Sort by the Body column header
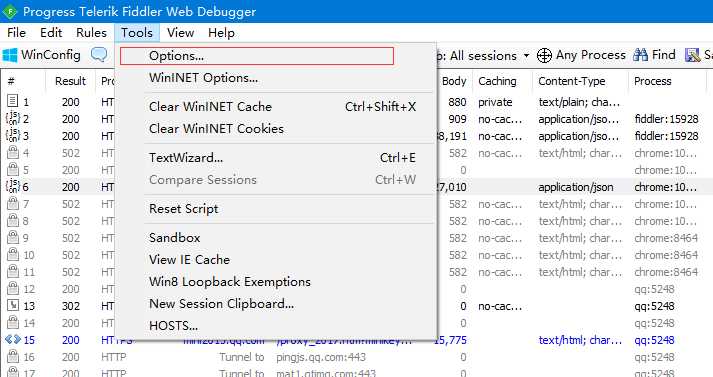The image size is (713, 377). 454,81
